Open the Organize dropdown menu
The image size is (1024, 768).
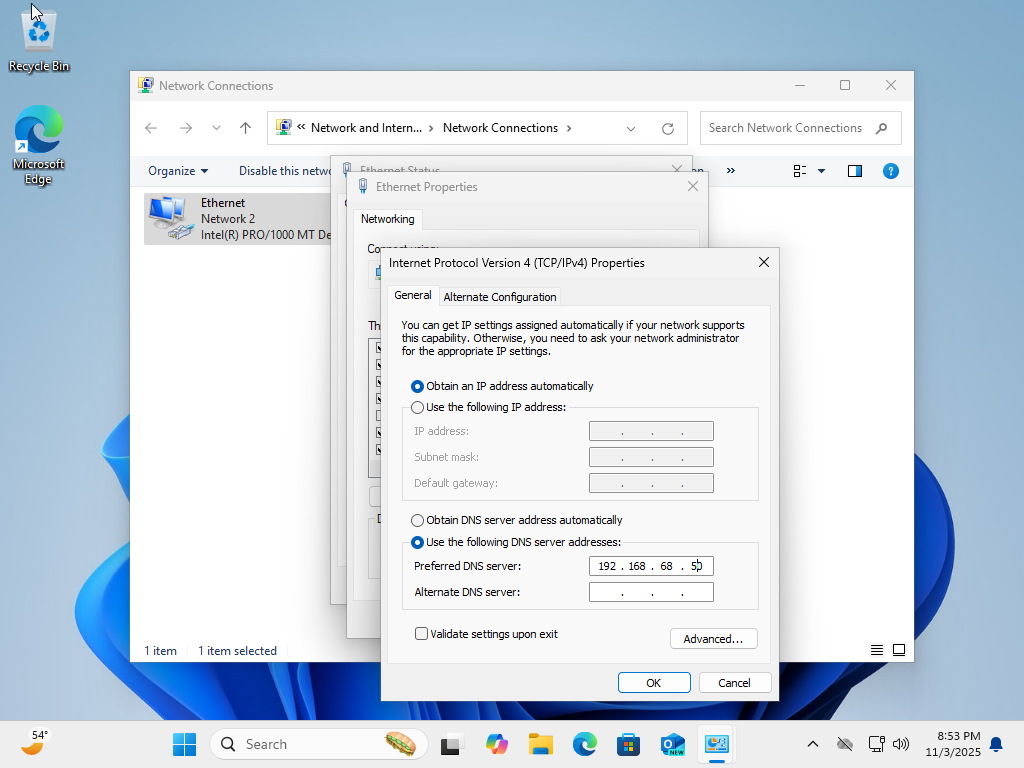pyautogui.click(x=177, y=170)
